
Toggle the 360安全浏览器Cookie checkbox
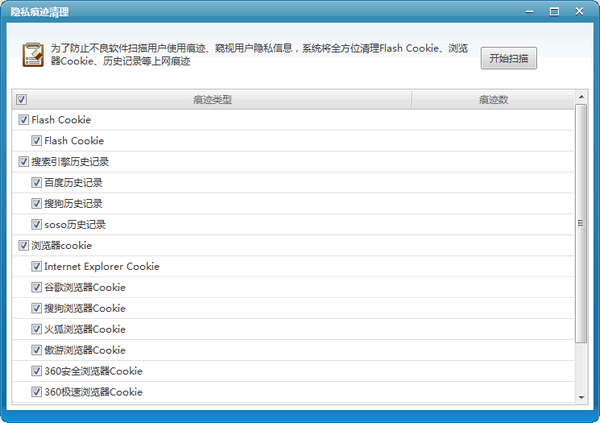coord(36,371)
